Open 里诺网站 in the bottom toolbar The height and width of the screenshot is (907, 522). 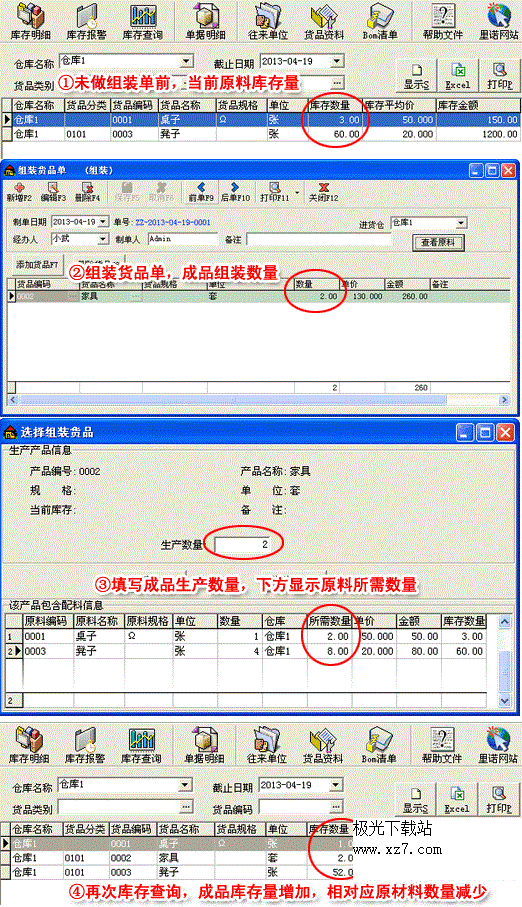[x=498, y=745]
